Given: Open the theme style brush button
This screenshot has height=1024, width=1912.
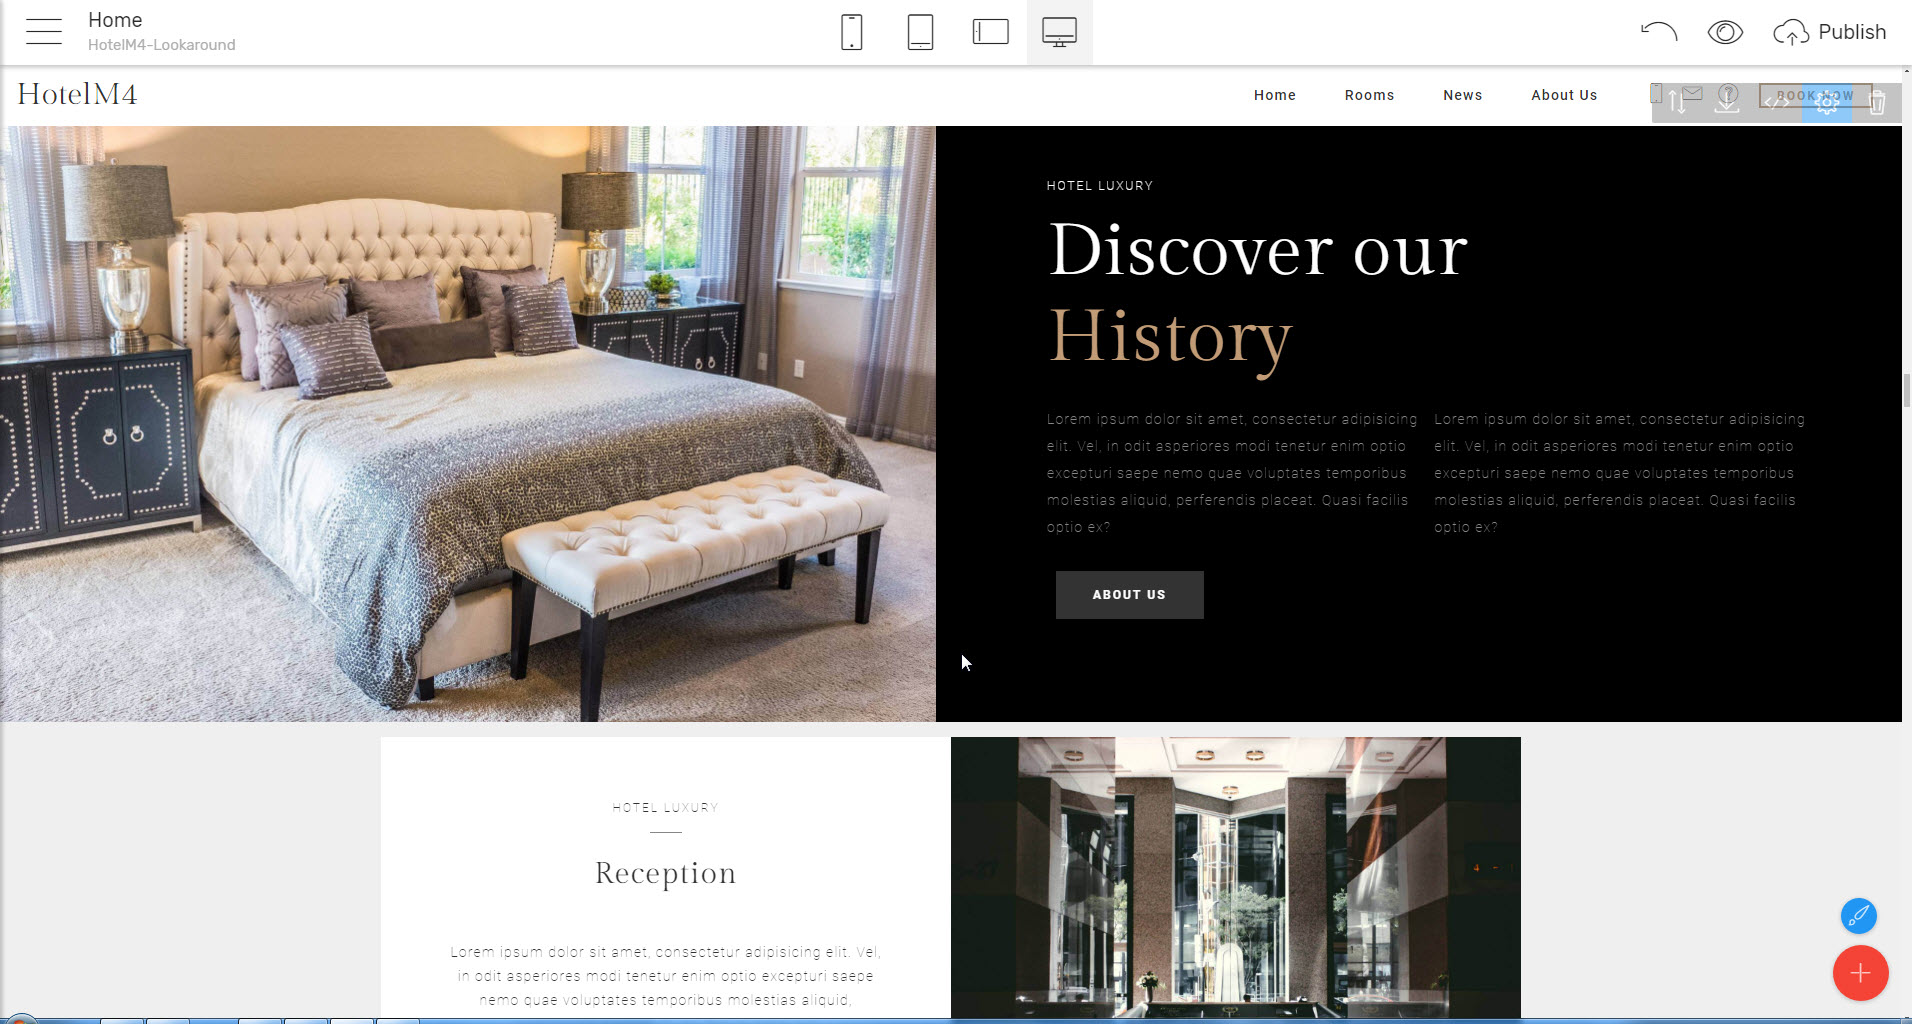Looking at the screenshot, I should point(1859,915).
